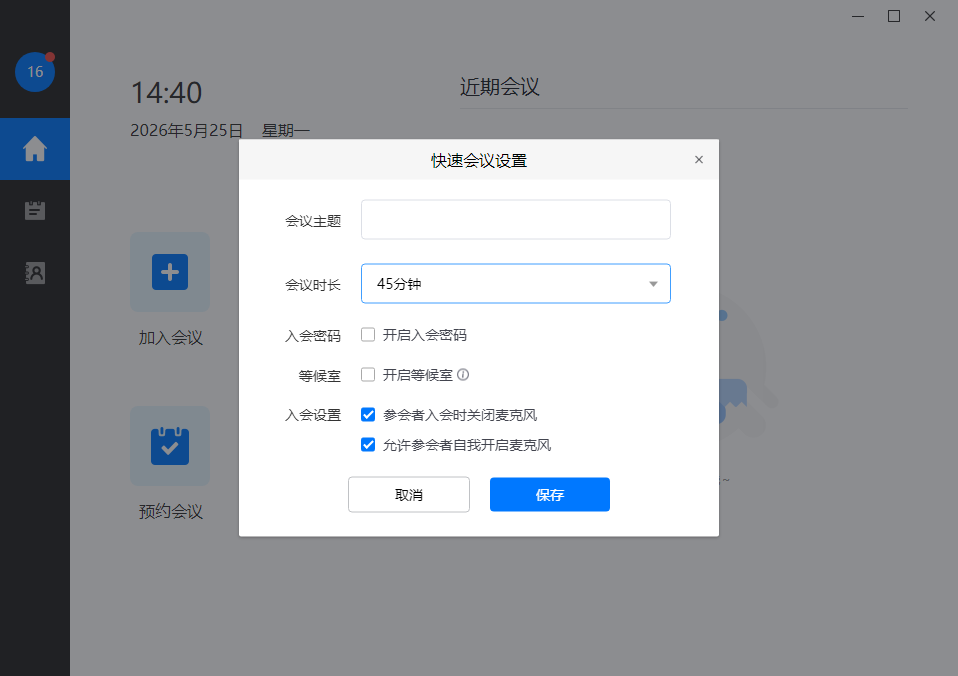Open the user avatar labeled 16
Screen dimensions: 958x676
(x=35, y=72)
